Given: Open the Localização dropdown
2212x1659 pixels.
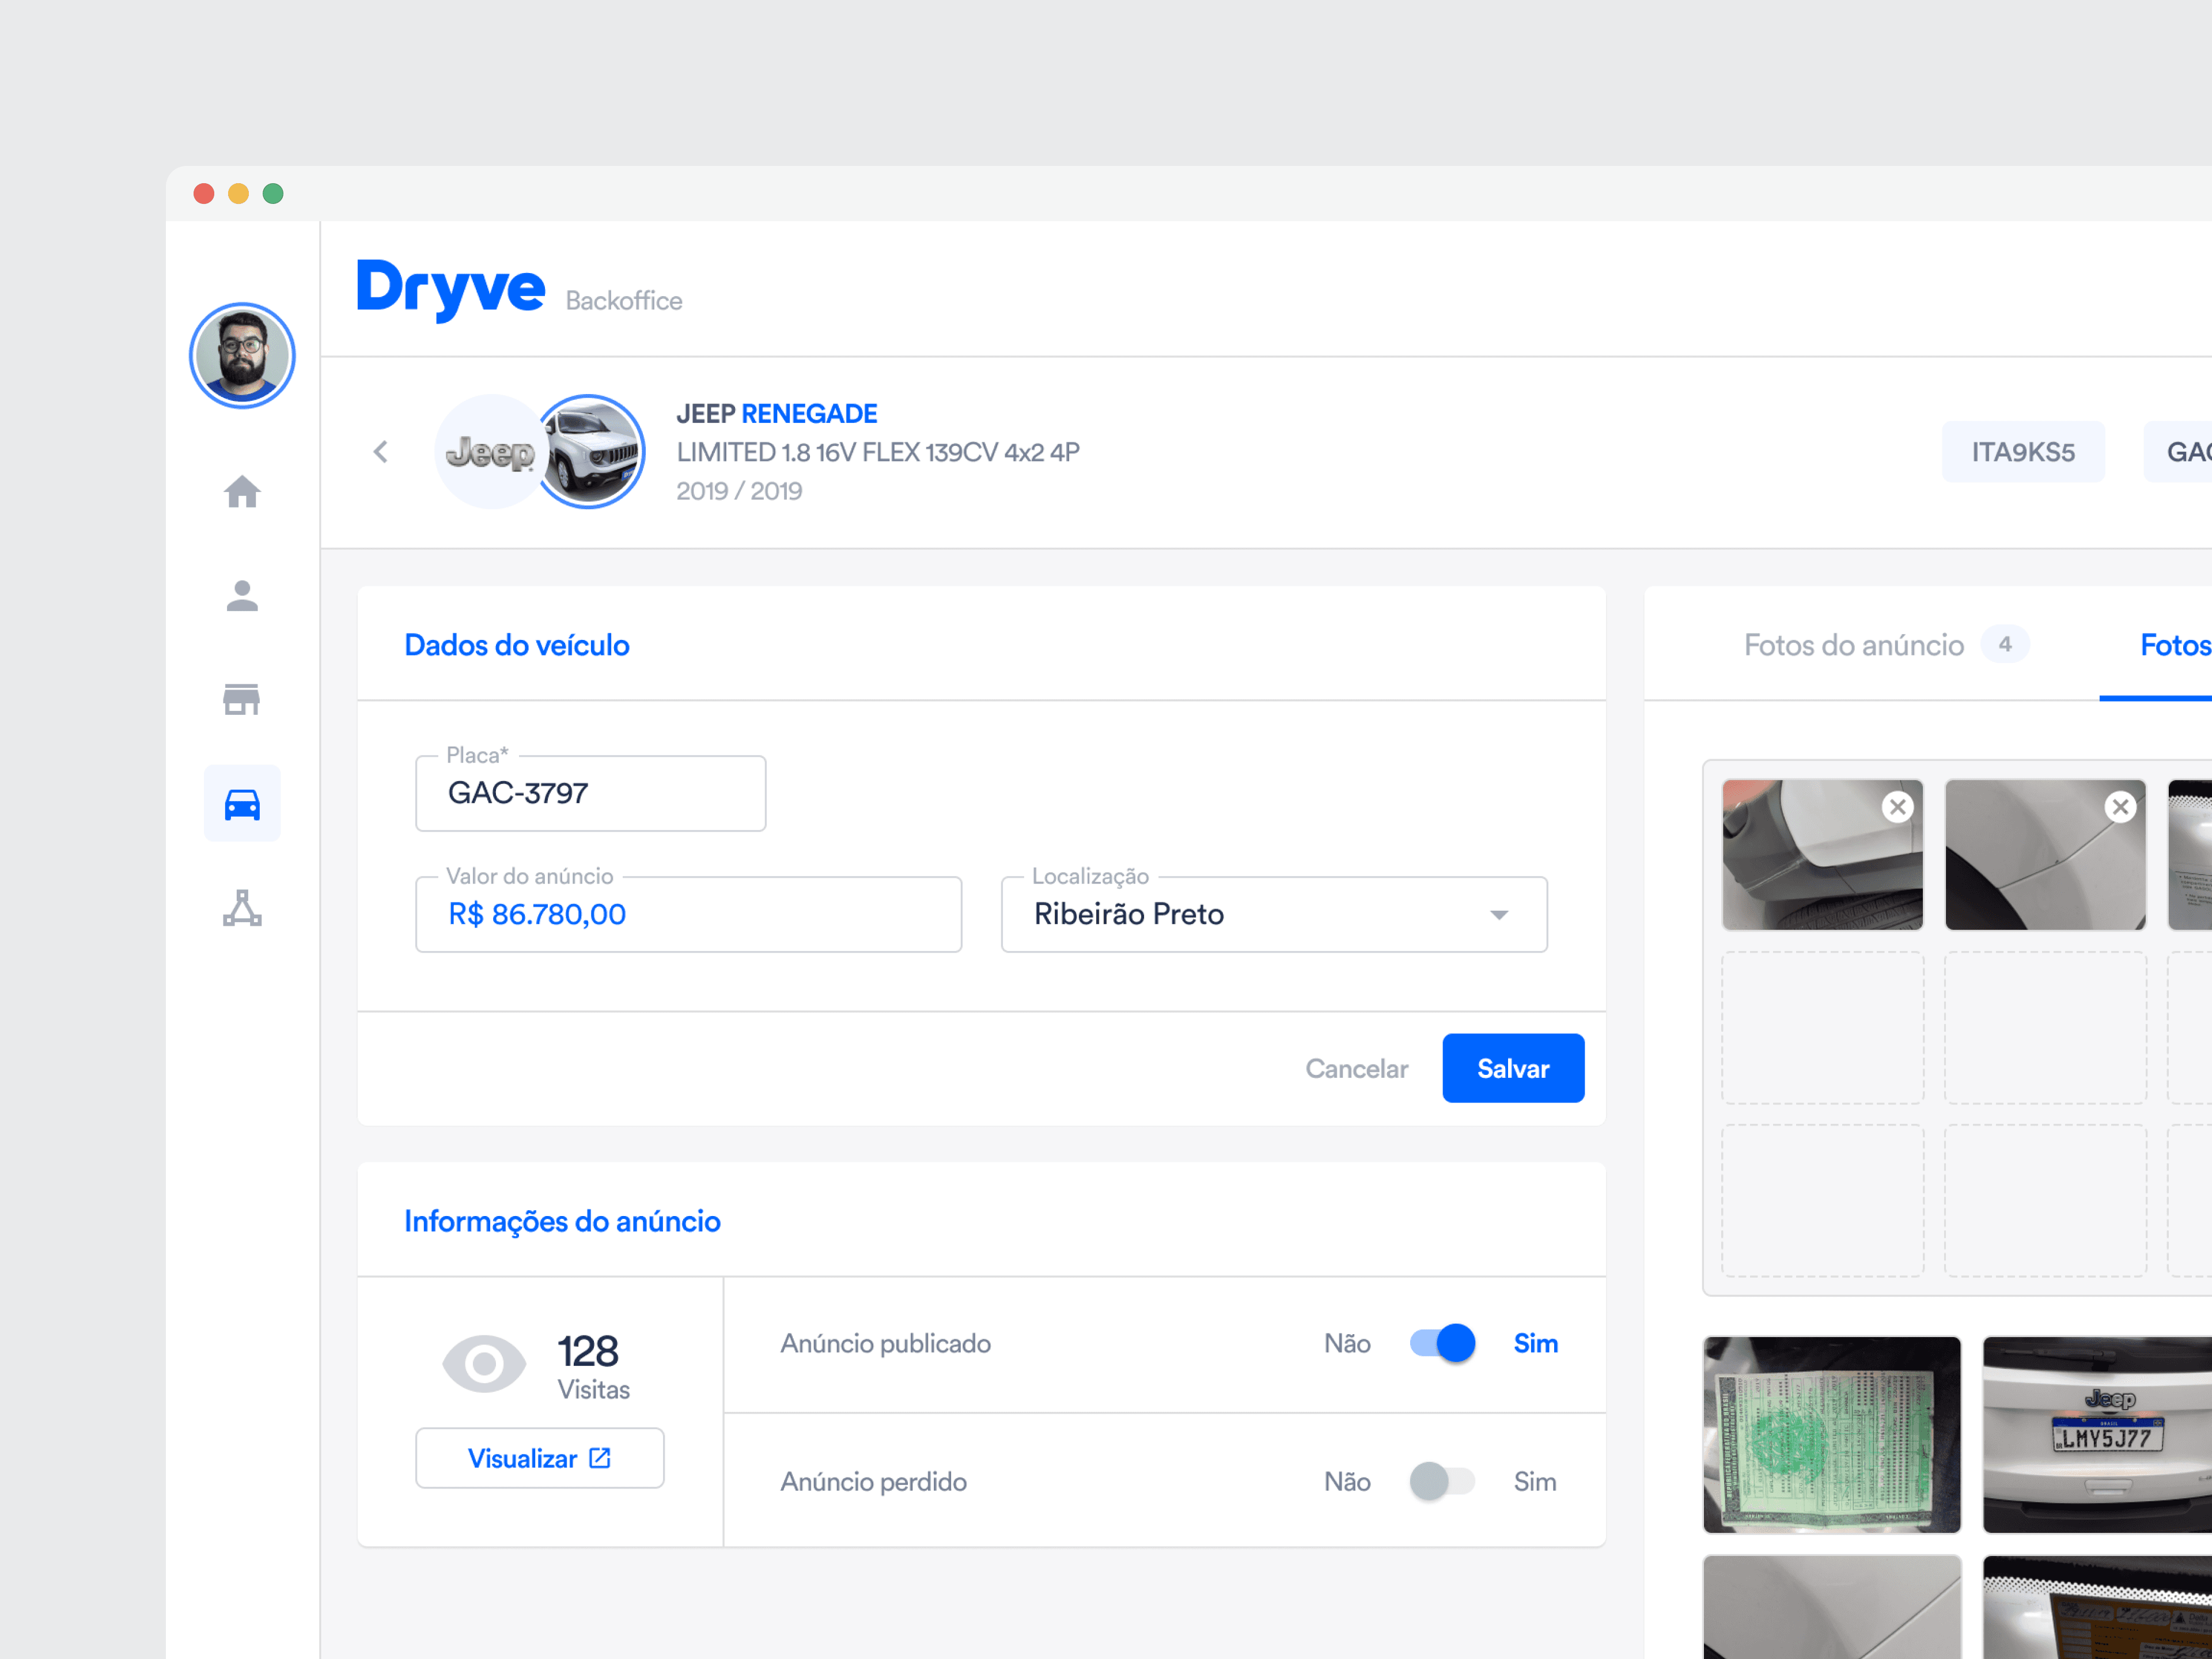Looking at the screenshot, I should pos(1274,914).
